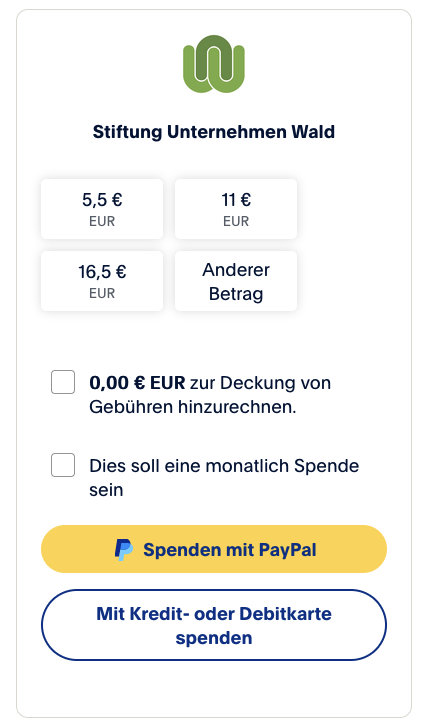This screenshot has width=428, height=726.
Task: Click the 'PayPal' word on yellow button
Action: click(288, 550)
